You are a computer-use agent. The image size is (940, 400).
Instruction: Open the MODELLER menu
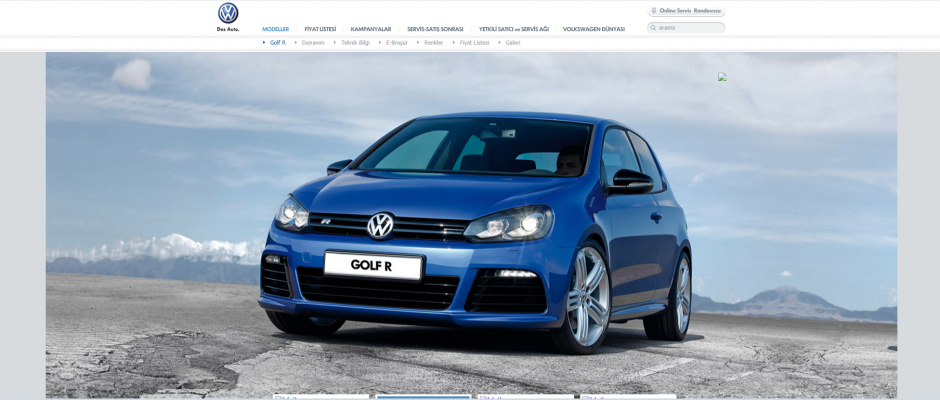[x=275, y=29]
